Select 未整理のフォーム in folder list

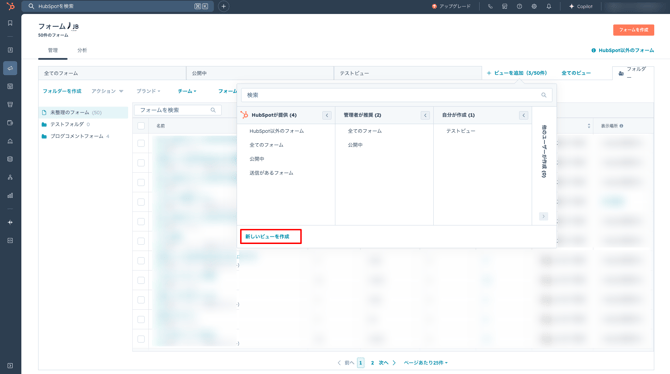[83, 112]
